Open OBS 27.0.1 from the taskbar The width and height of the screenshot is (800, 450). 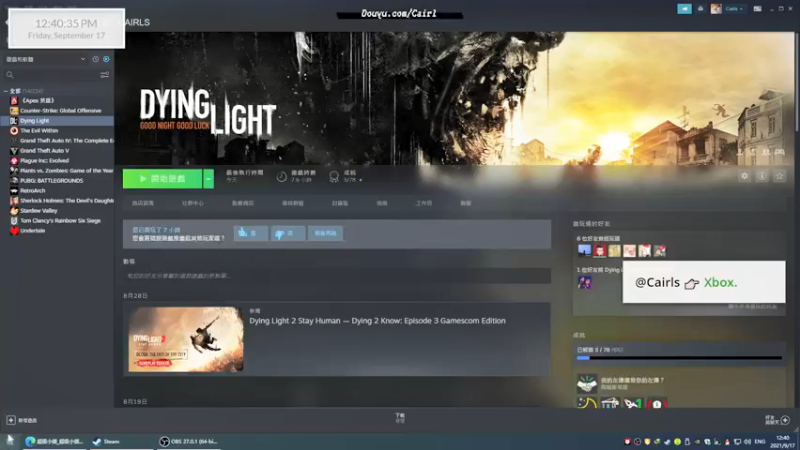[188, 442]
